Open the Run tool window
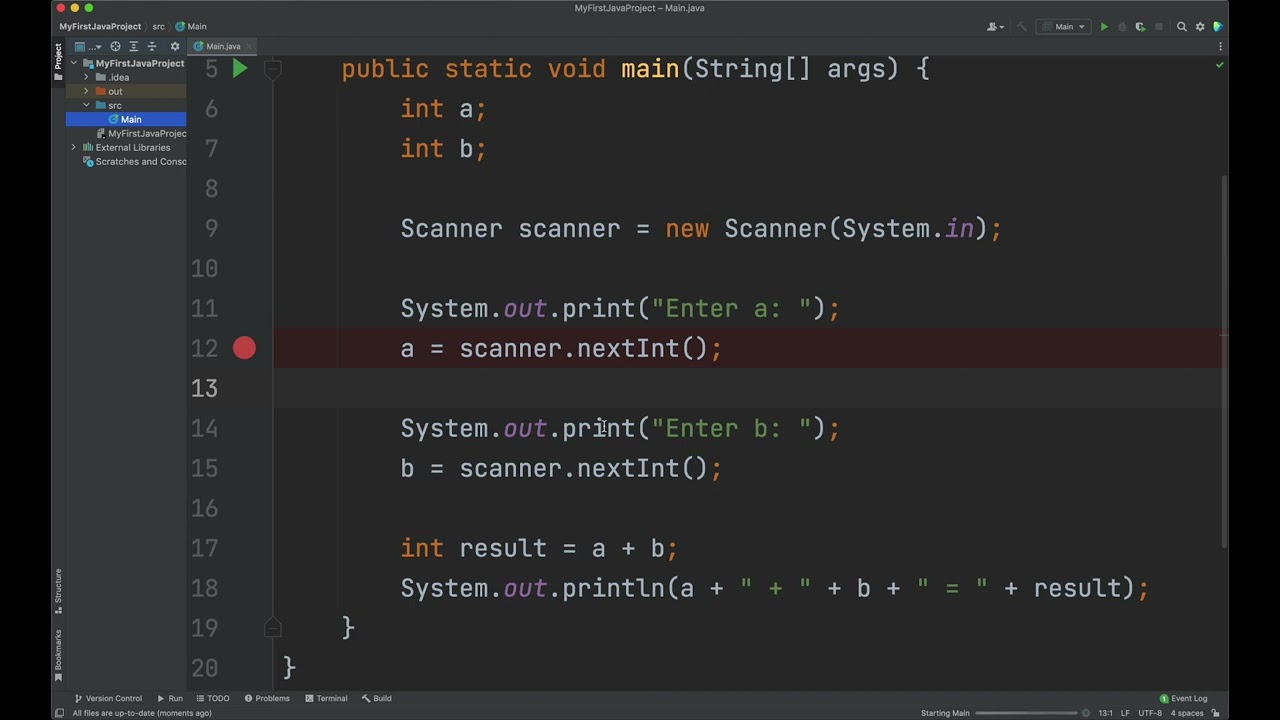Screen dimensions: 1280x720 170,698
